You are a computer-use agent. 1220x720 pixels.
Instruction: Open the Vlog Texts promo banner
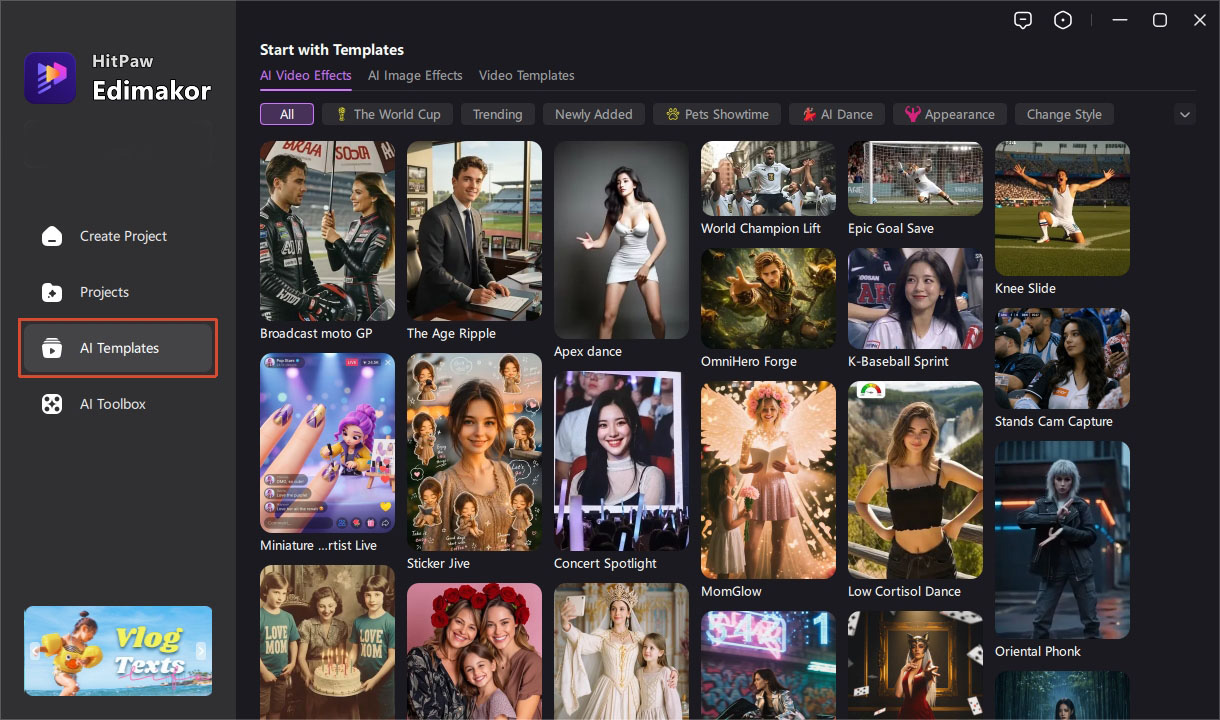(x=118, y=650)
